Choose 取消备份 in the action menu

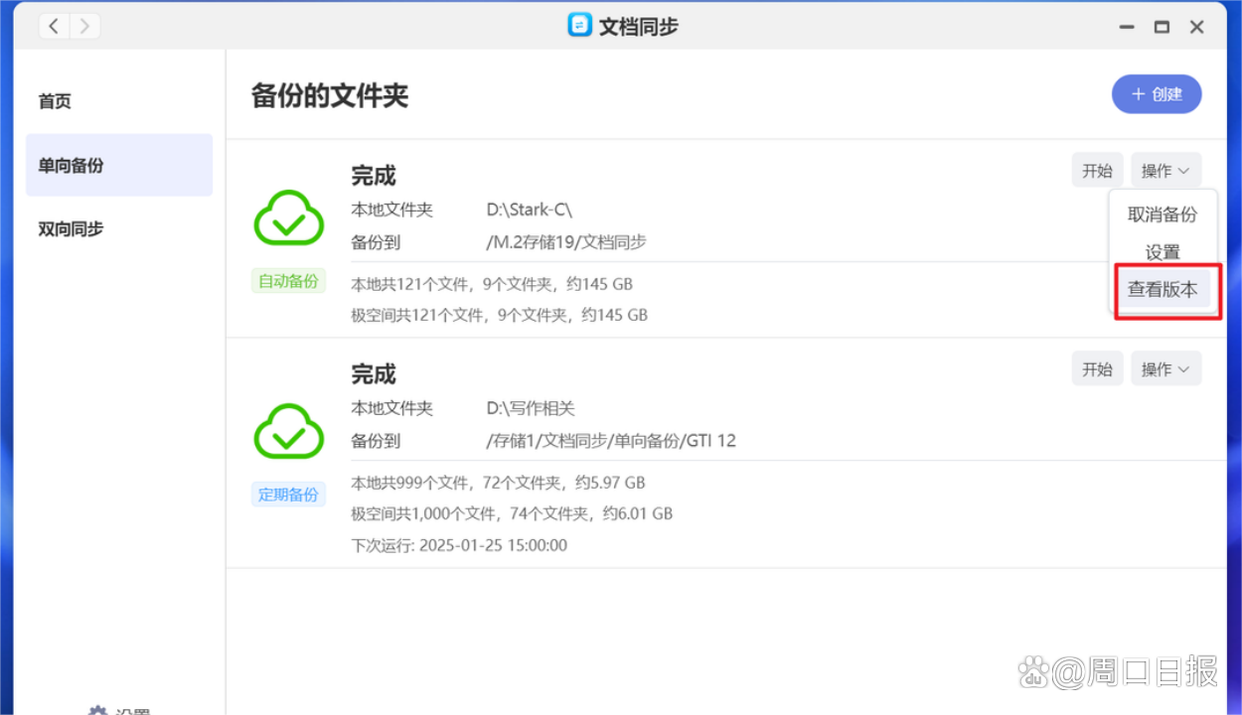(x=1163, y=215)
